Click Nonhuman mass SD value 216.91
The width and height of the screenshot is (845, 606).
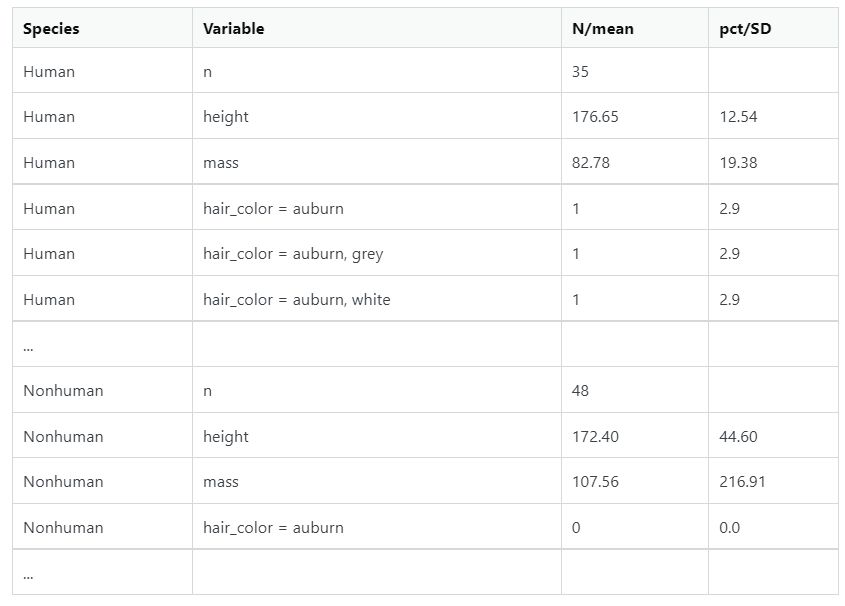(742, 482)
